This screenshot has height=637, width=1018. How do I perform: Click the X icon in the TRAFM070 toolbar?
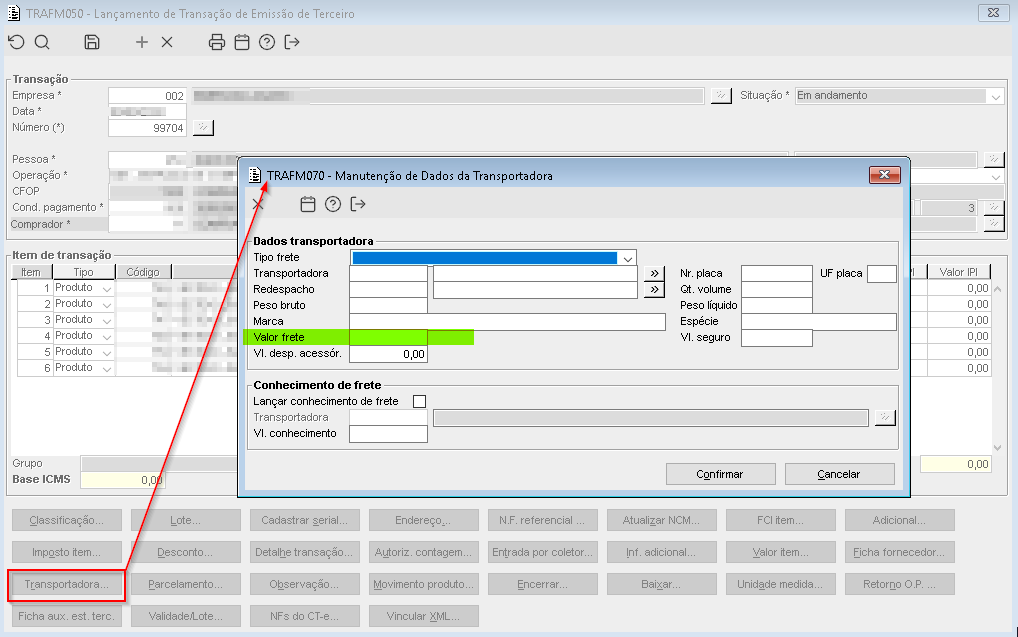point(258,205)
